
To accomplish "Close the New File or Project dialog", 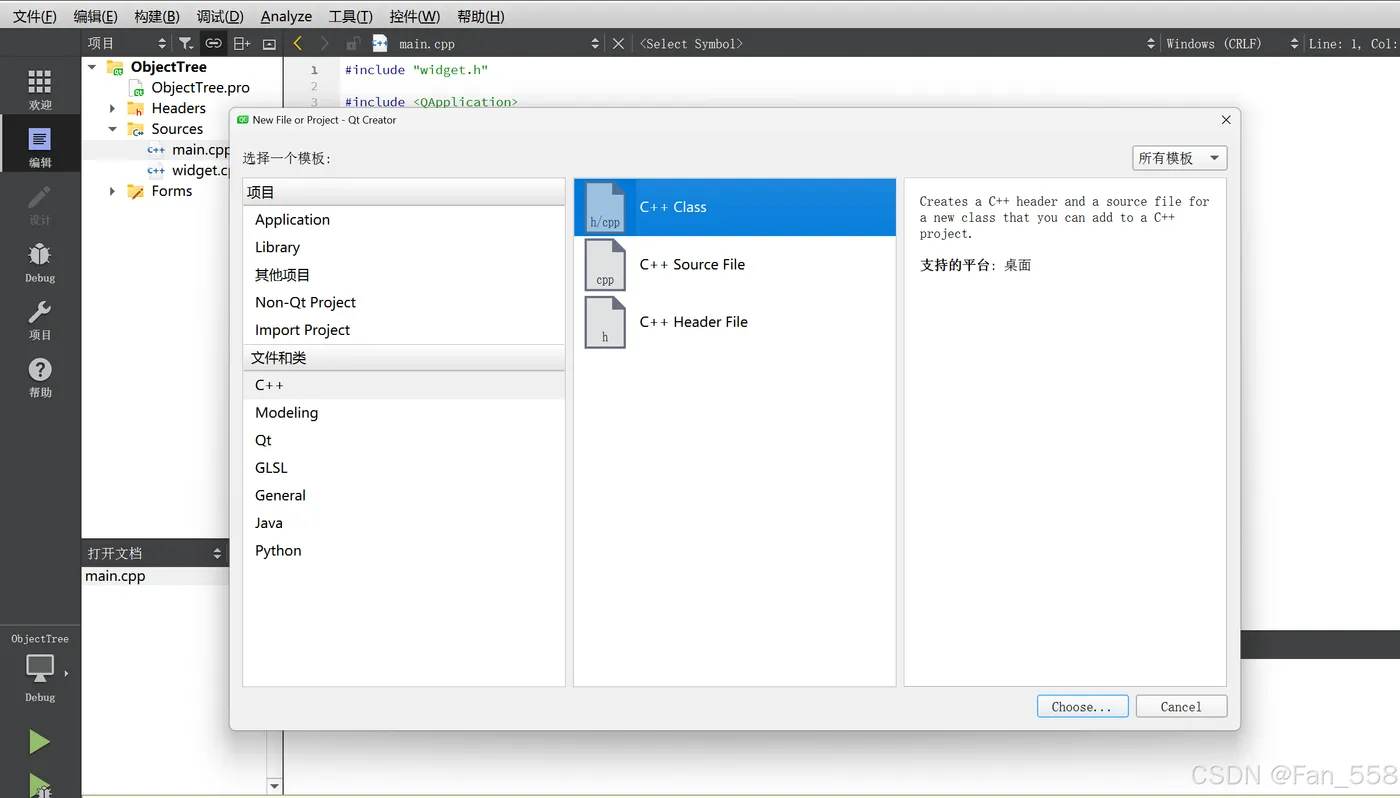I will (x=1226, y=120).
